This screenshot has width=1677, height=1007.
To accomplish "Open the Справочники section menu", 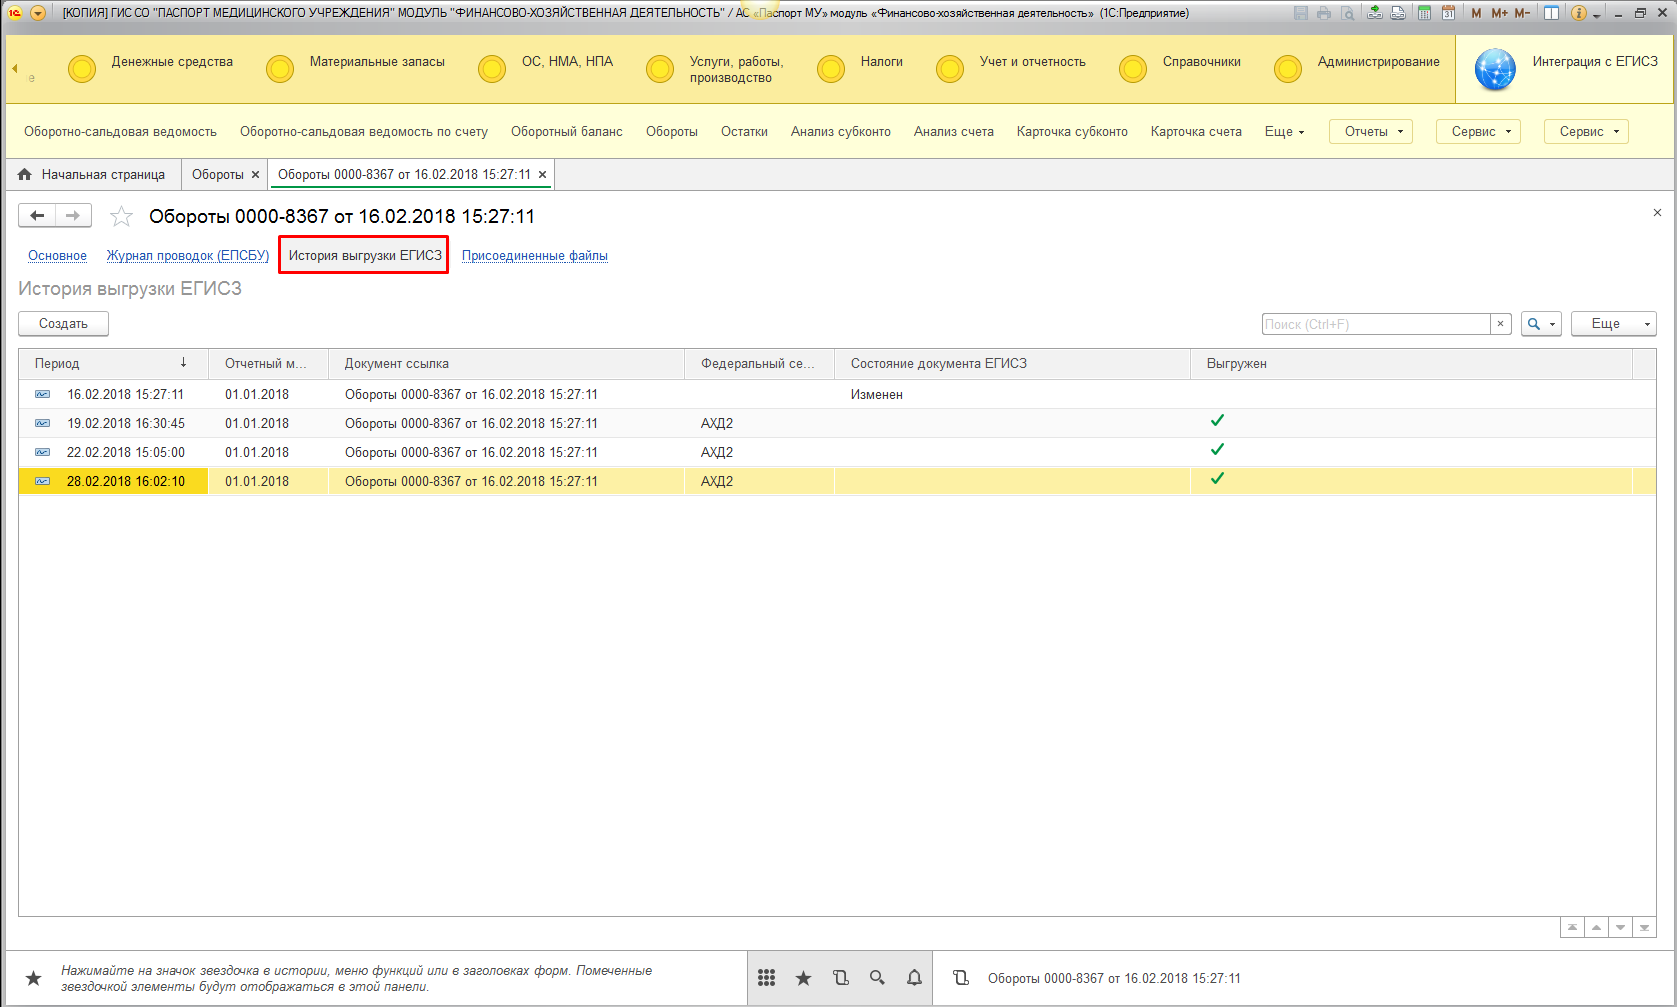I will coord(1201,62).
